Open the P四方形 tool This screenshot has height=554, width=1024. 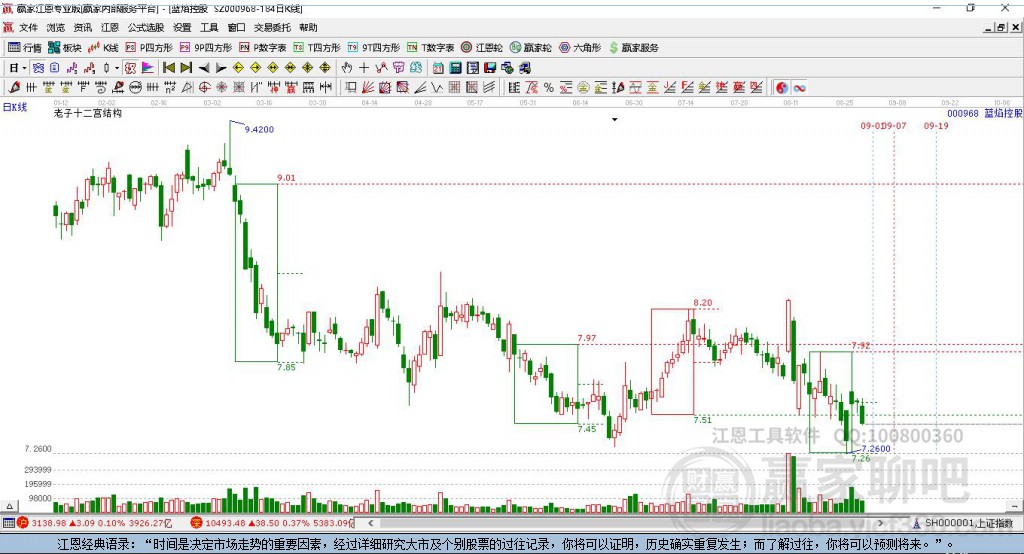149,48
